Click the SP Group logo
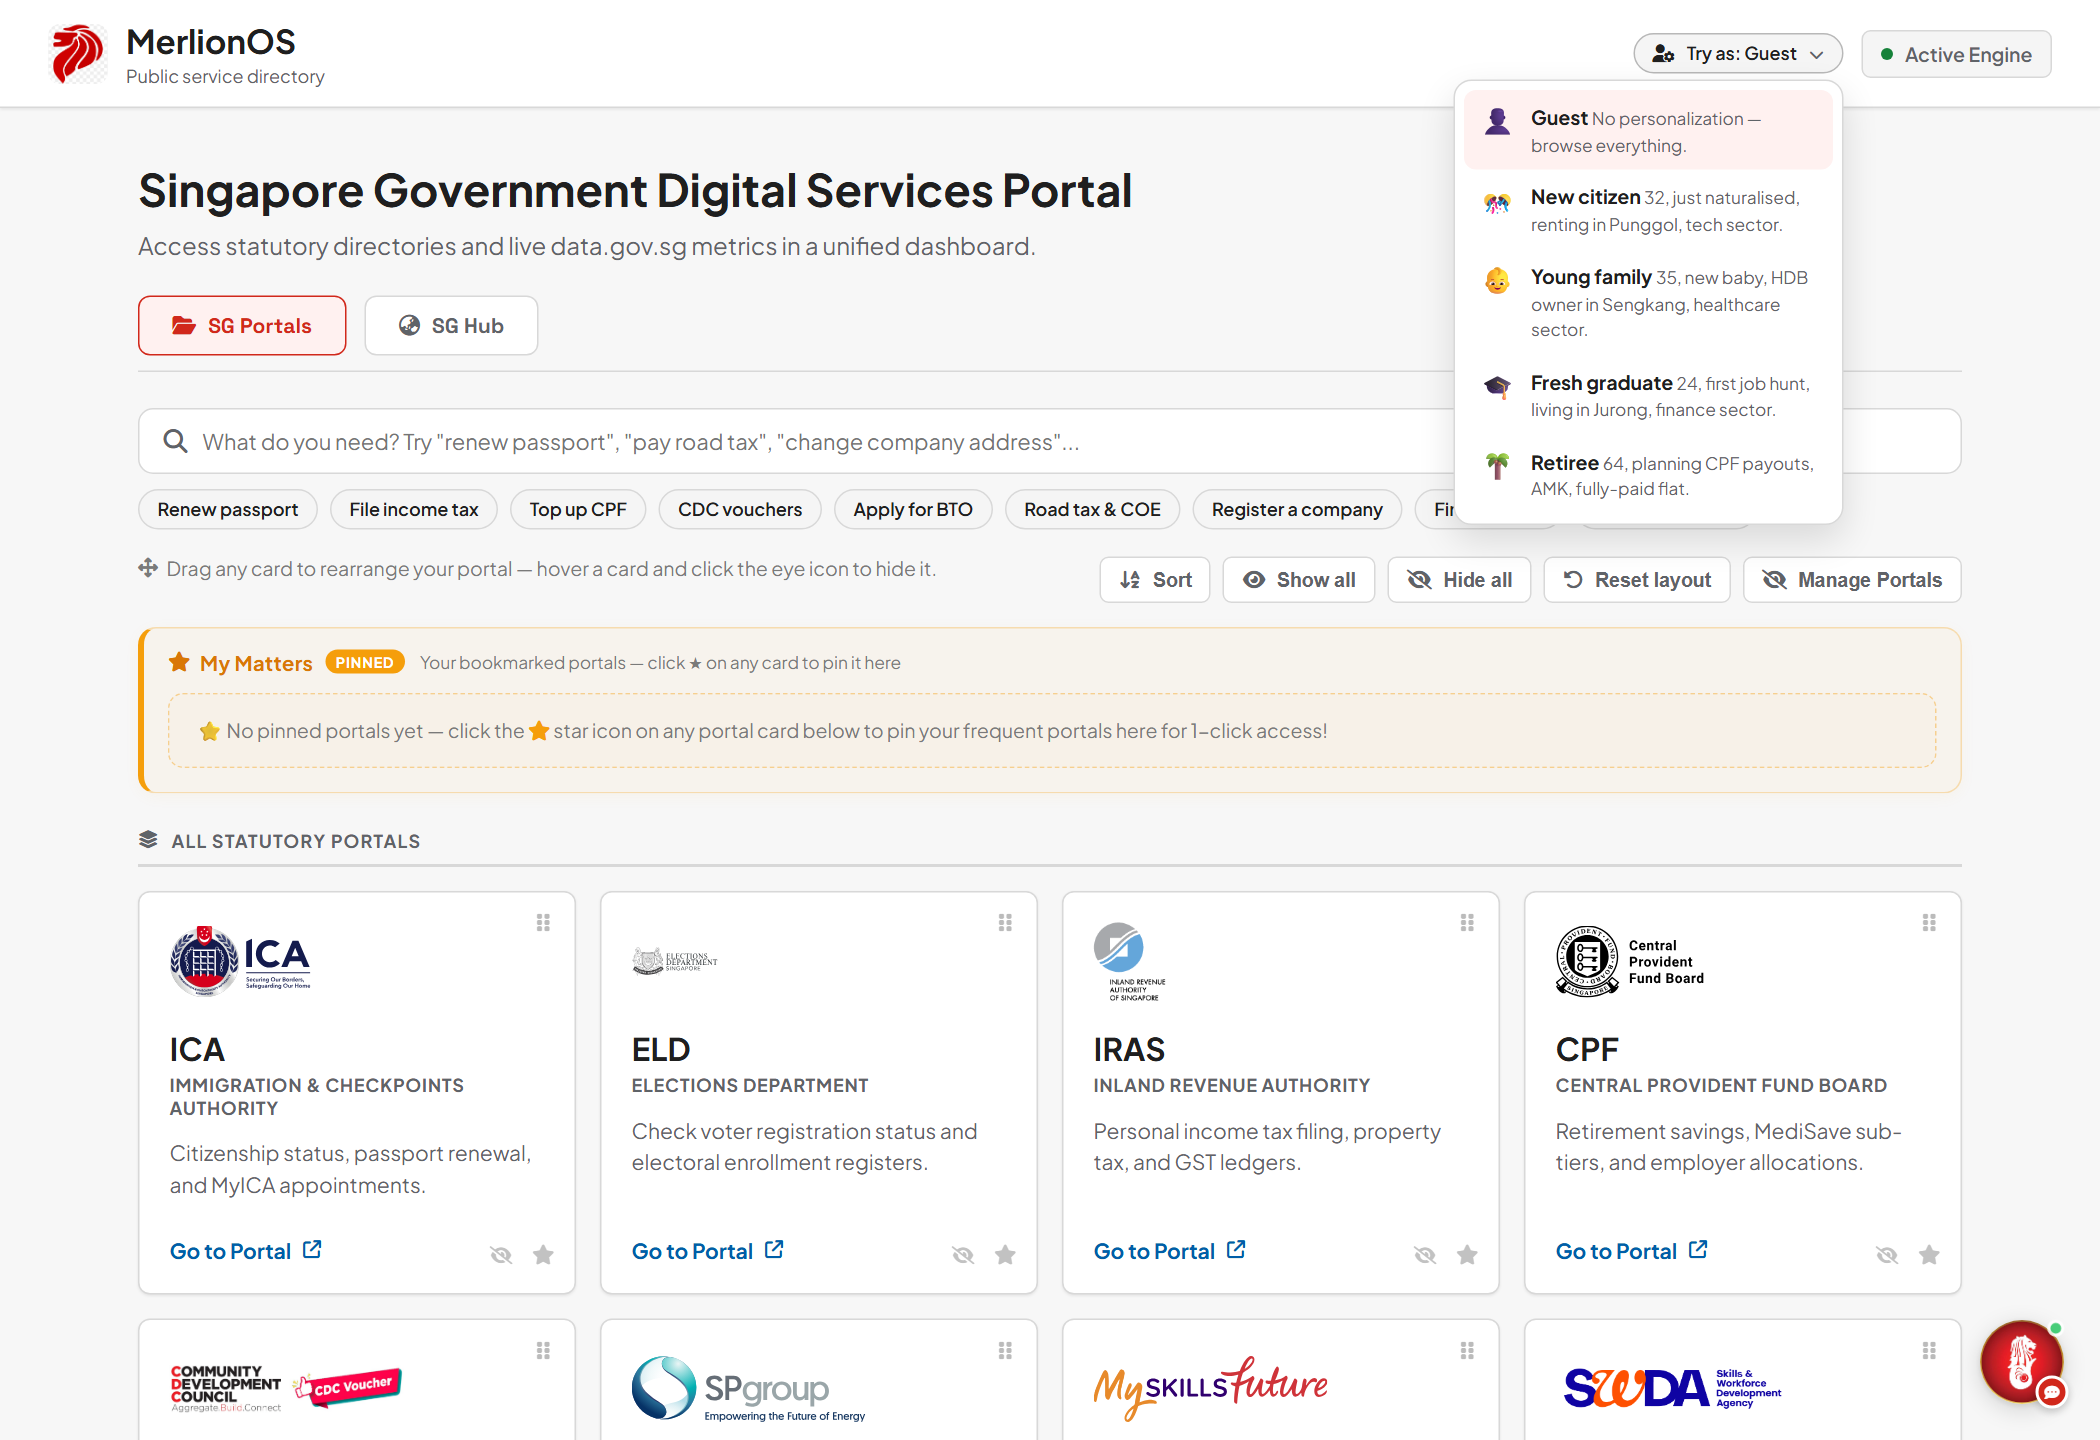The image size is (2100, 1440). [748, 1388]
